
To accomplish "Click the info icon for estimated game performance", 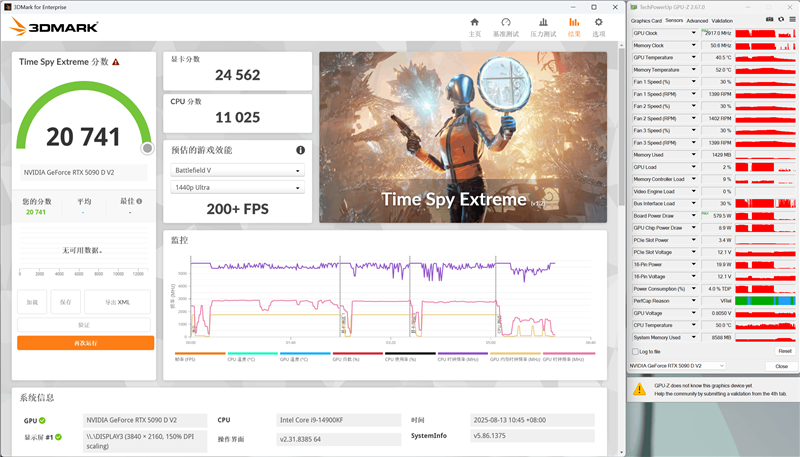I will [x=301, y=150].
